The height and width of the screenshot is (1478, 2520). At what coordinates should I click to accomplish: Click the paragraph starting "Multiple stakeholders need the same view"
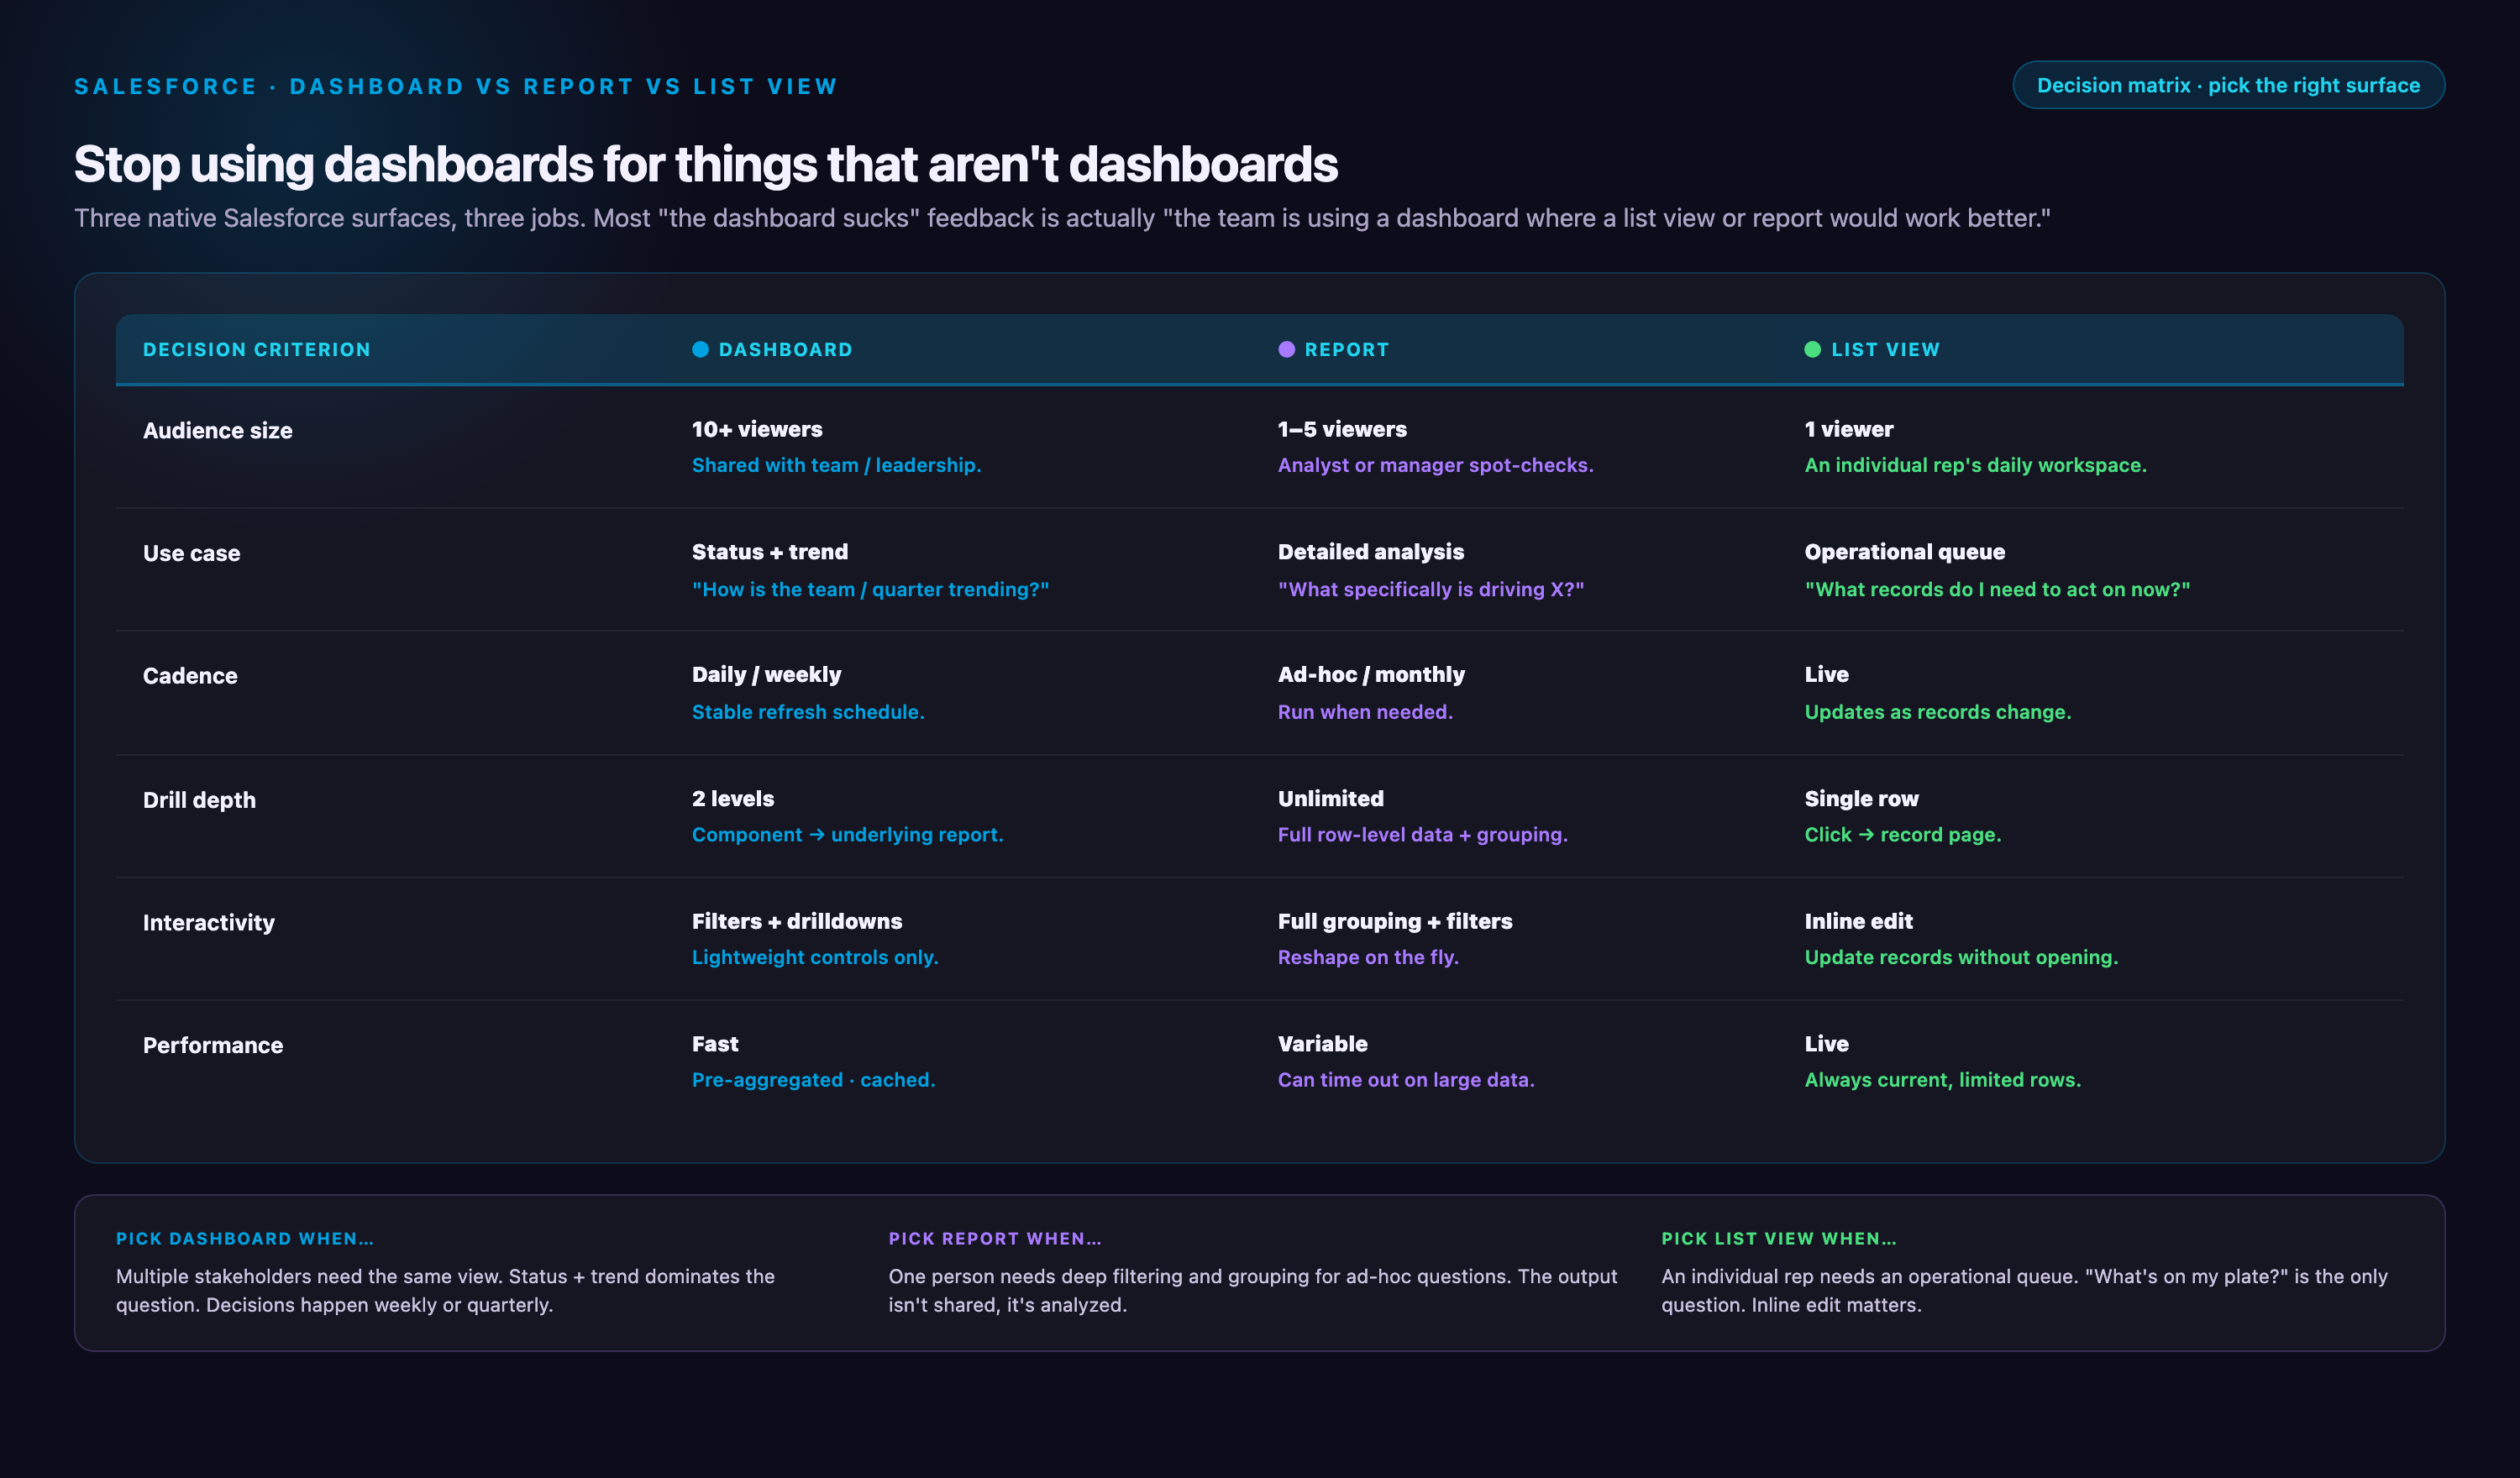(445, 1290)
